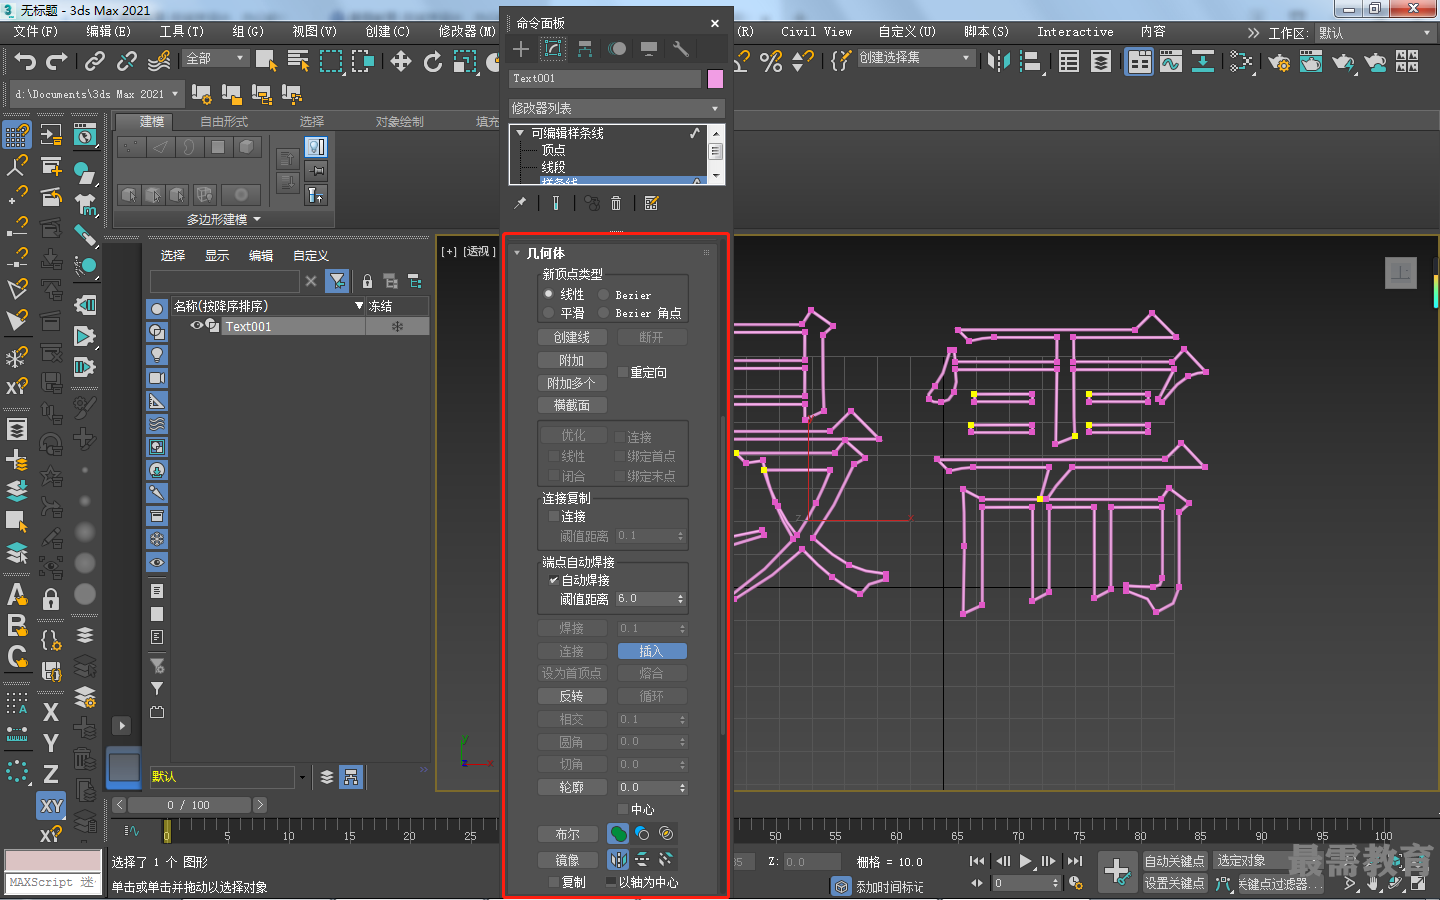Disable the Automatic Welding (自动焊接) checkbox
This screenshot has height=900, width=1440.
(554, 580)
